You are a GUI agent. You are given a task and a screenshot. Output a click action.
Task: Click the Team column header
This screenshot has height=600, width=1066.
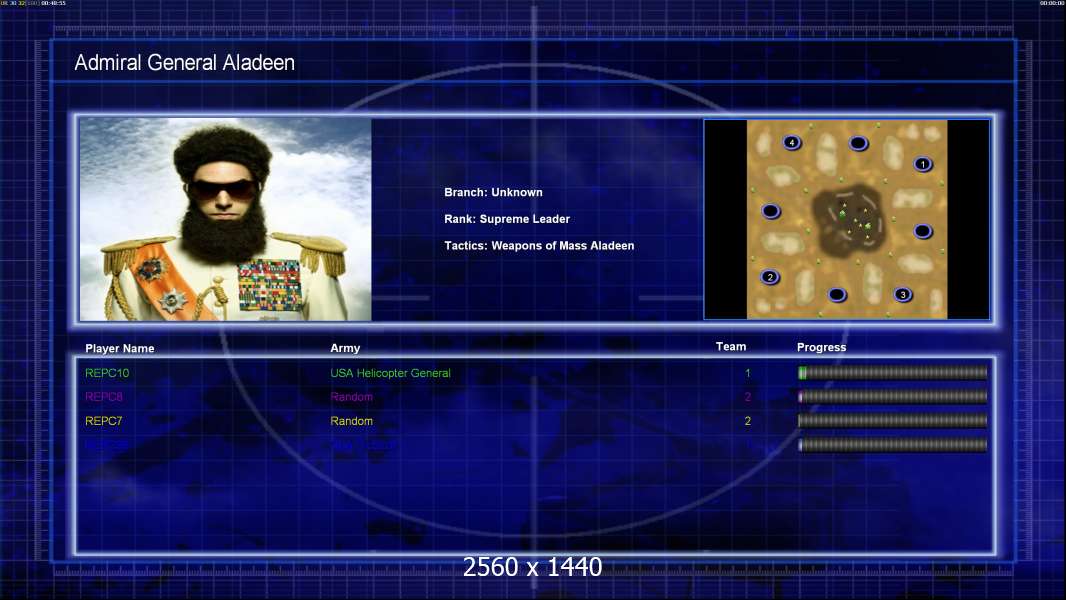coord(731,347)
